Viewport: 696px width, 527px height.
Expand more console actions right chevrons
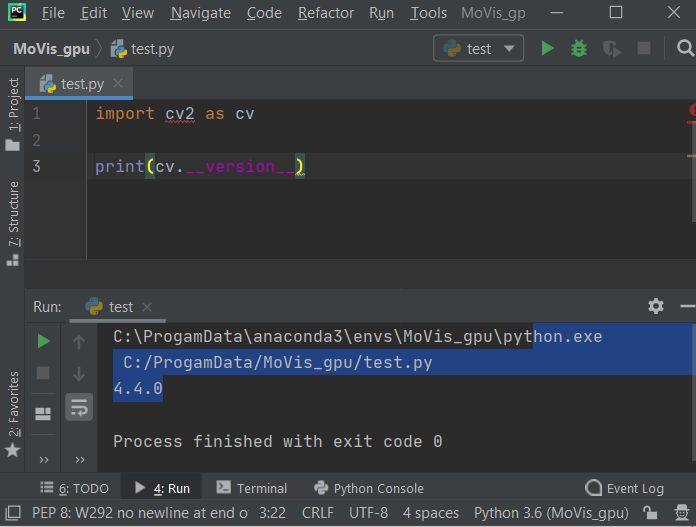pyautogui.click(x=80, y=460)
